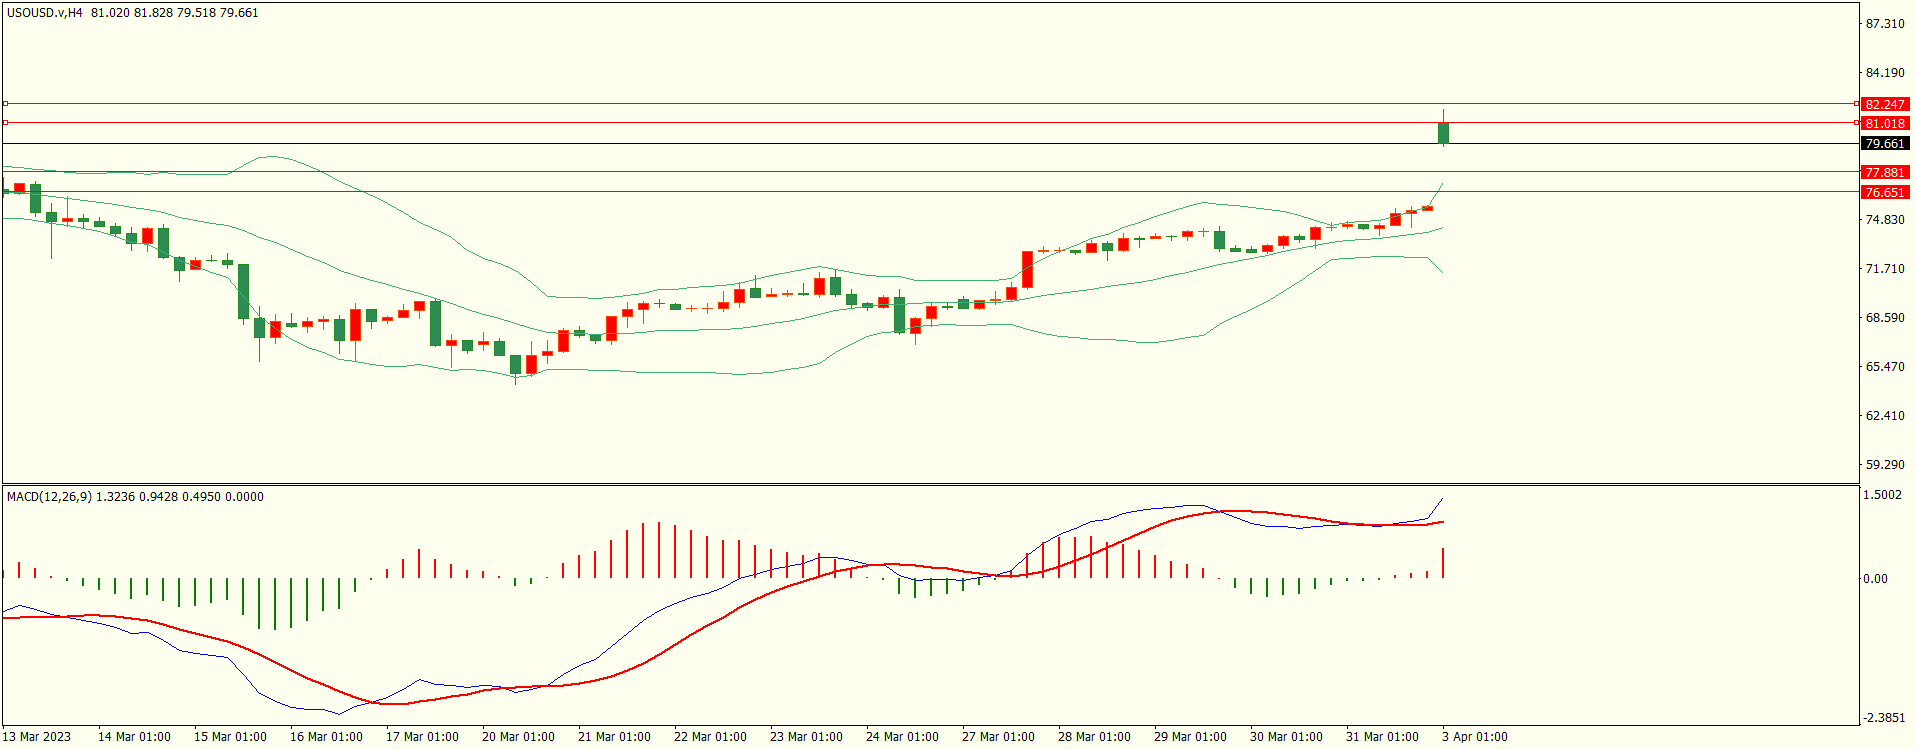
Task: Grab left anchor handle of 82.247 line
Action: point(6,103)
